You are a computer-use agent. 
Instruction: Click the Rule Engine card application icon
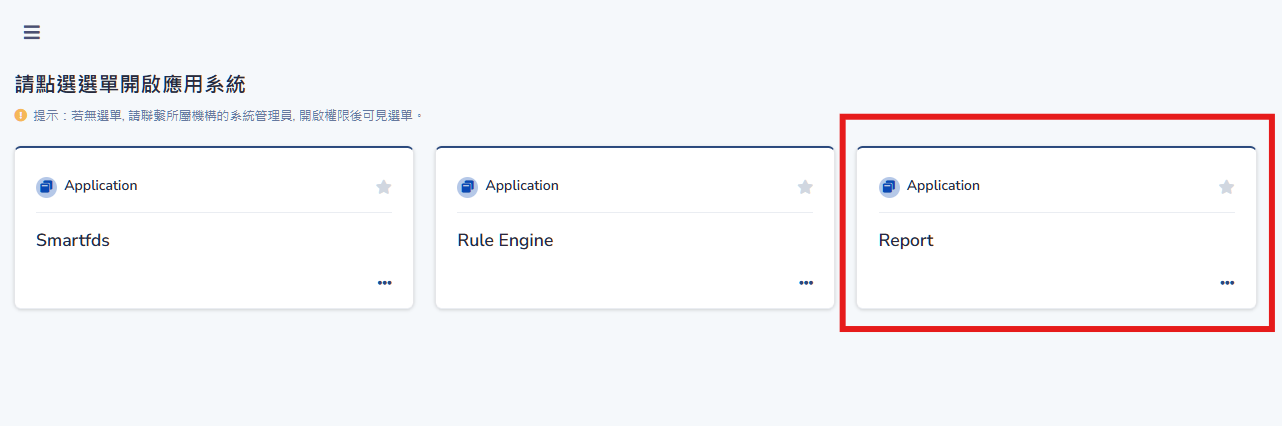467,187
